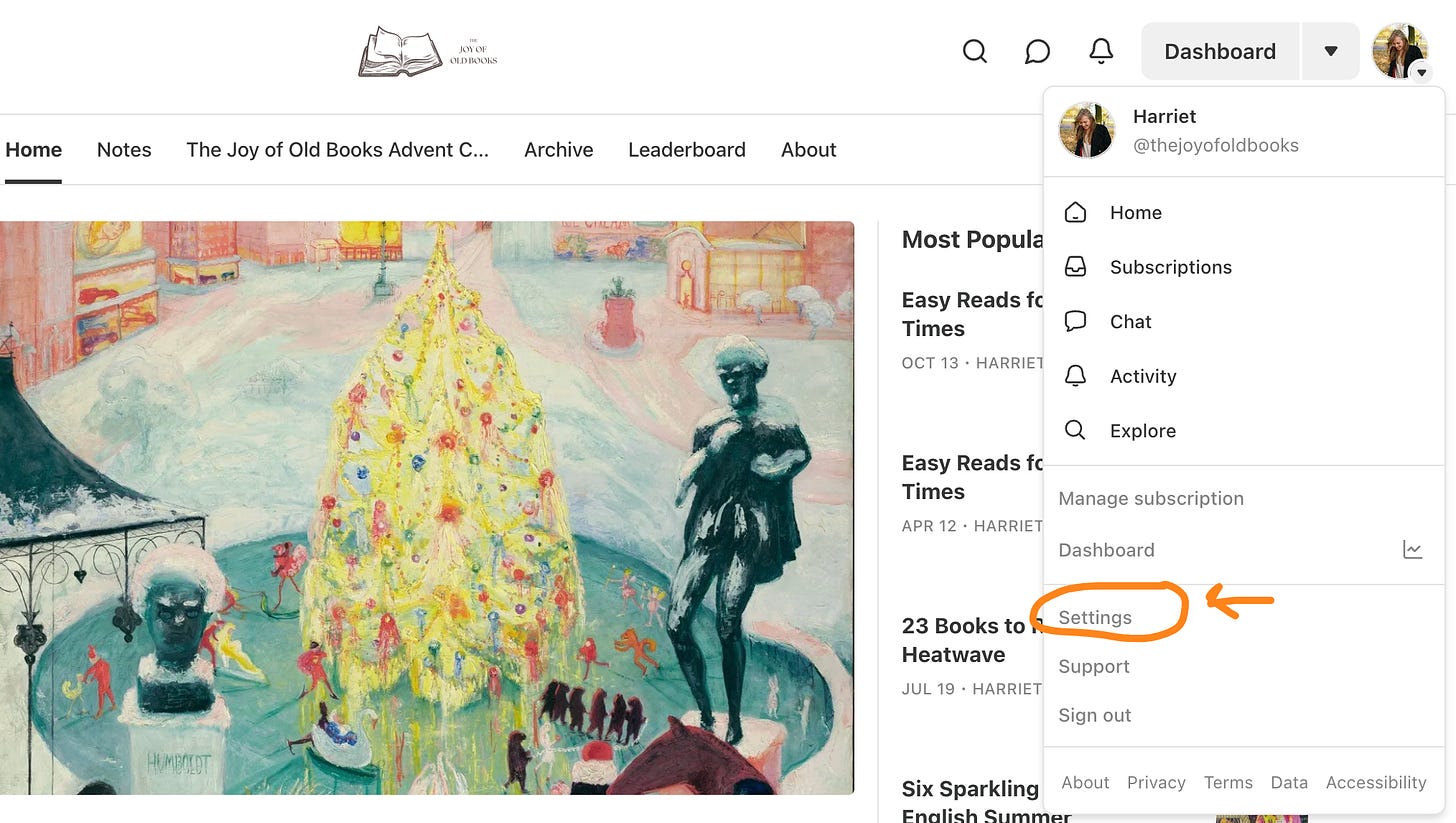1456x823 pixels.
Task: Follow the Accessibility footer link
Action: 1376,782
